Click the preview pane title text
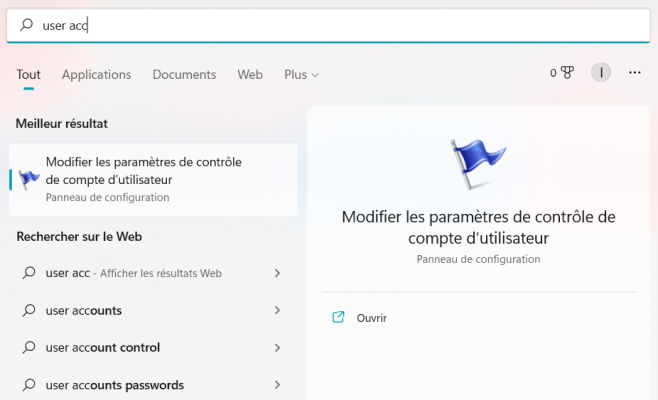The width and height of the screenshot is (658, 400). pos(478,227)
